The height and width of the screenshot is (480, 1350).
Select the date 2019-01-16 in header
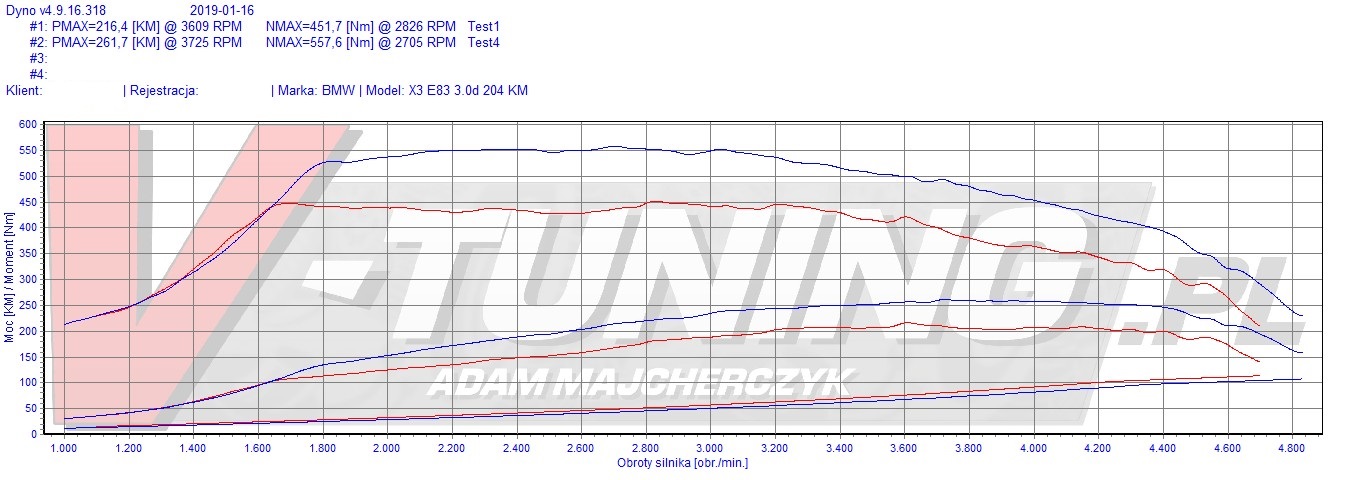coord(221,11)
